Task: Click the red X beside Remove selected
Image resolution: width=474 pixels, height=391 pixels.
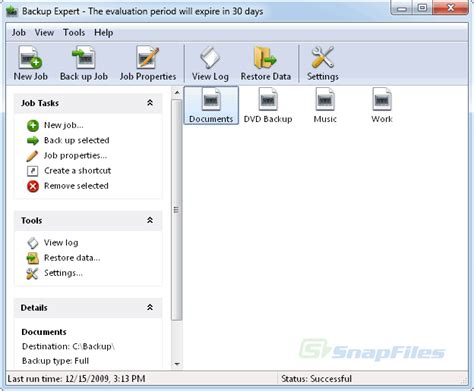Action: tap(33, 186)
